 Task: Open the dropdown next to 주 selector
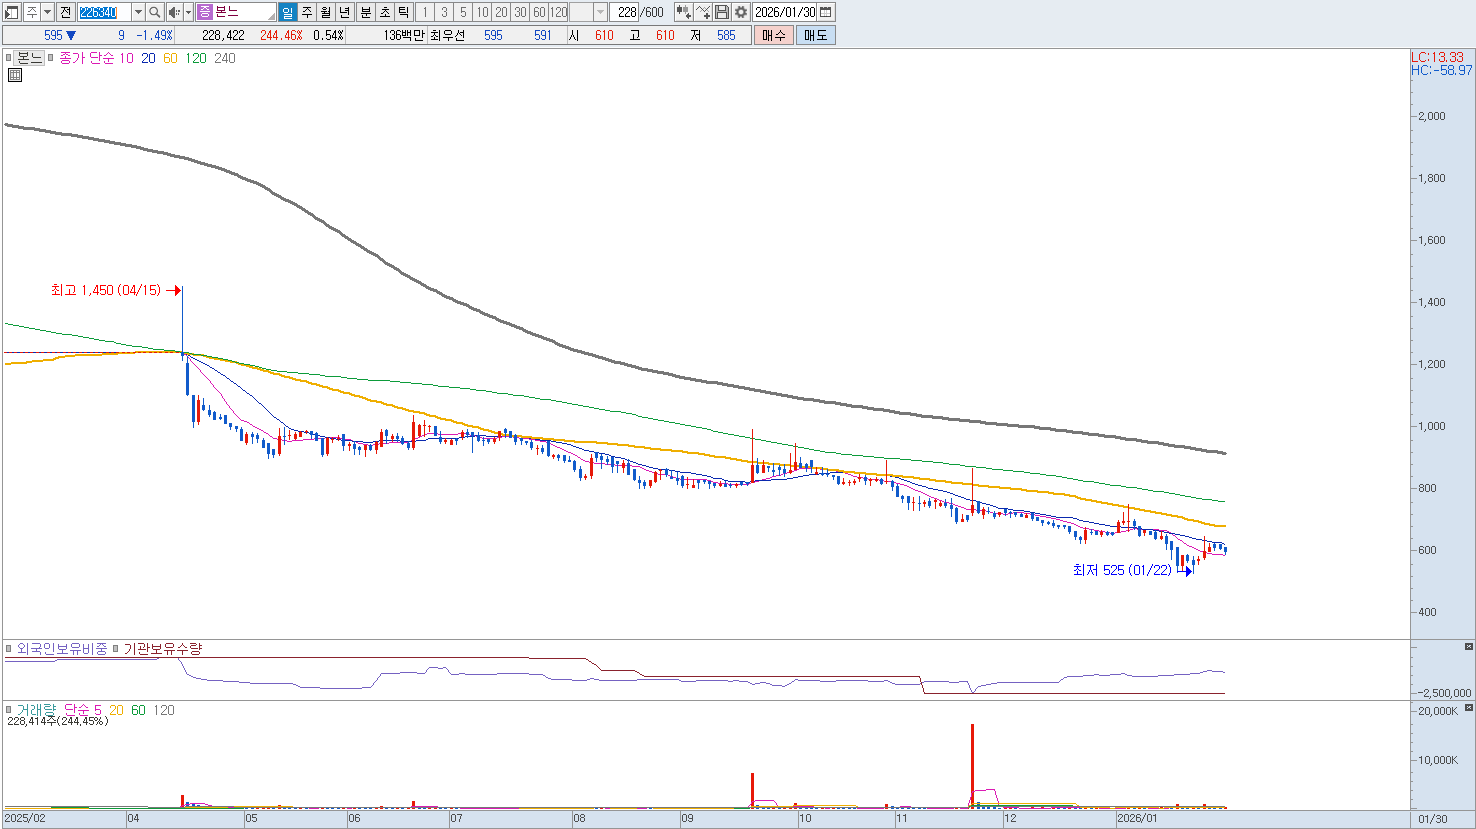tap(47, 12)
